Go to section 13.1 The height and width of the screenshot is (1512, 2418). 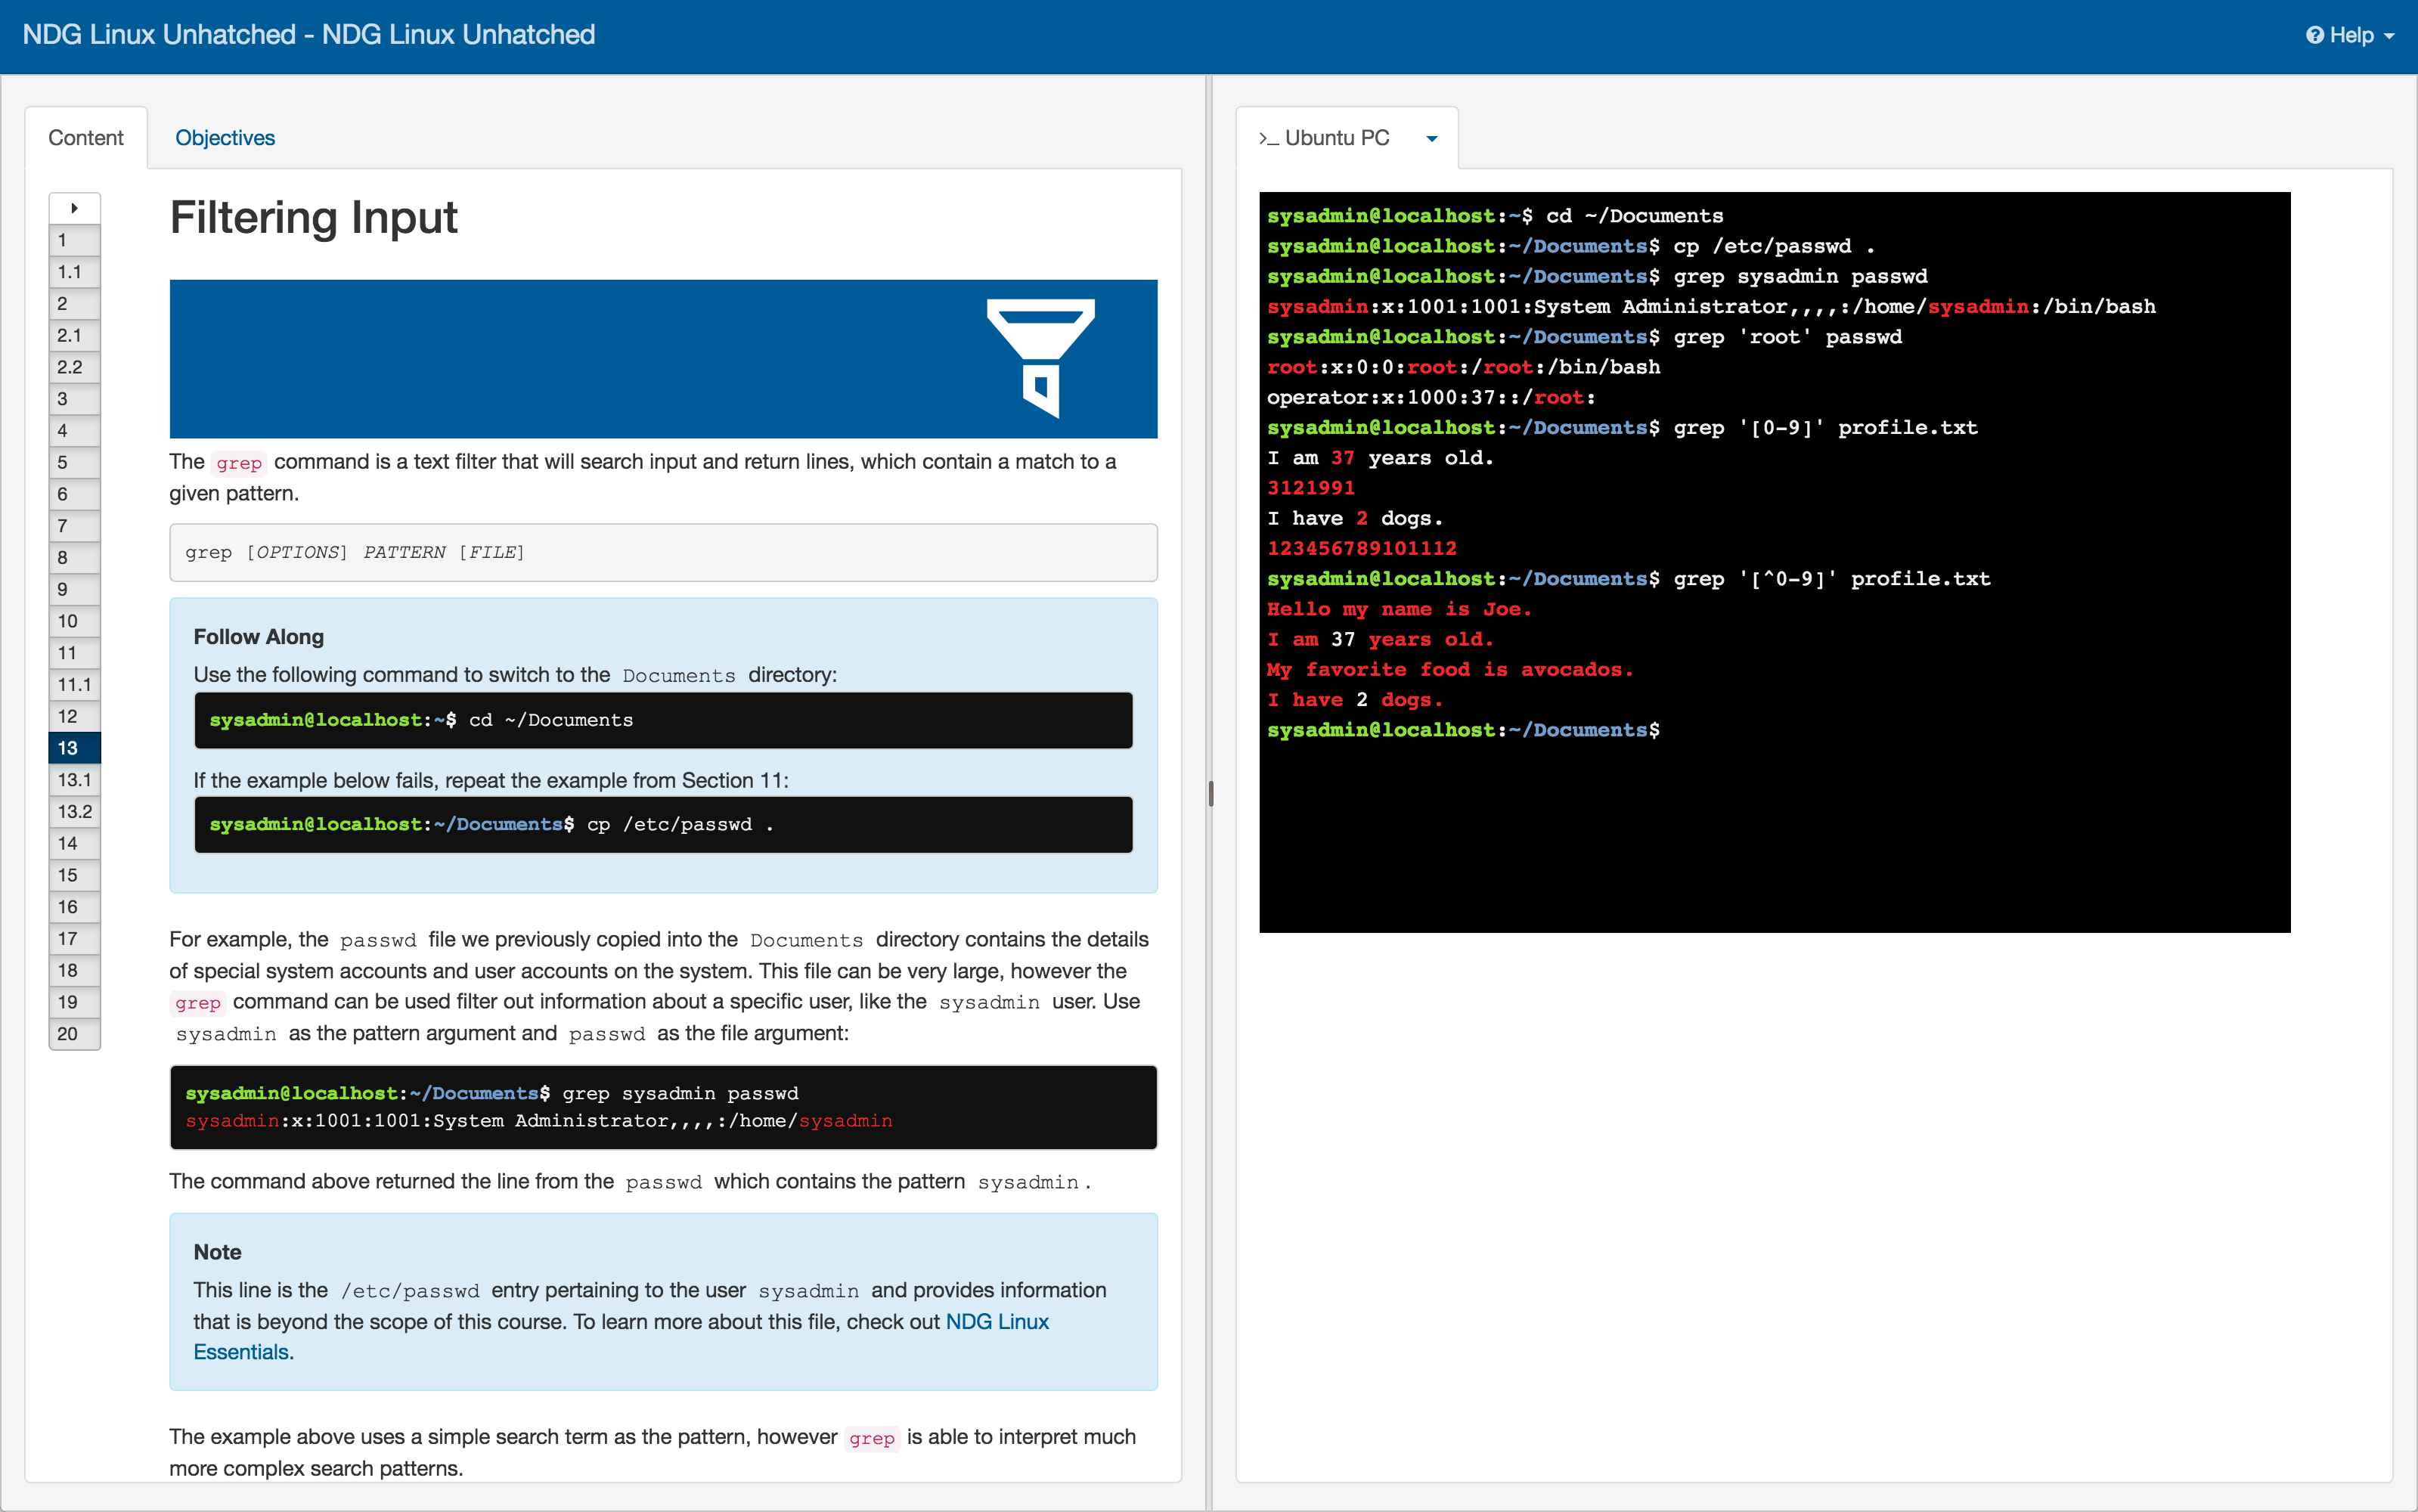click(x=74, y=780)
